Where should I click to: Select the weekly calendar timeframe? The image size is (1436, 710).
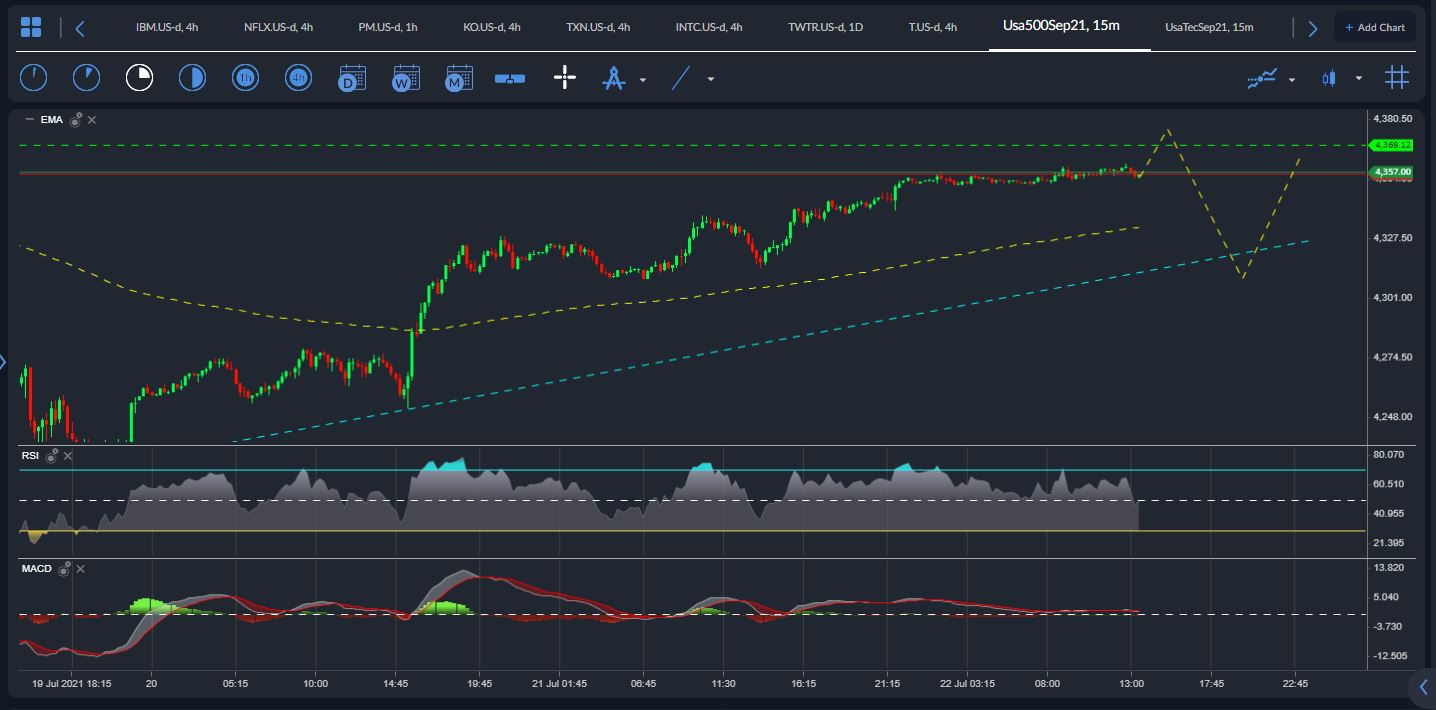tap(405, 78)
